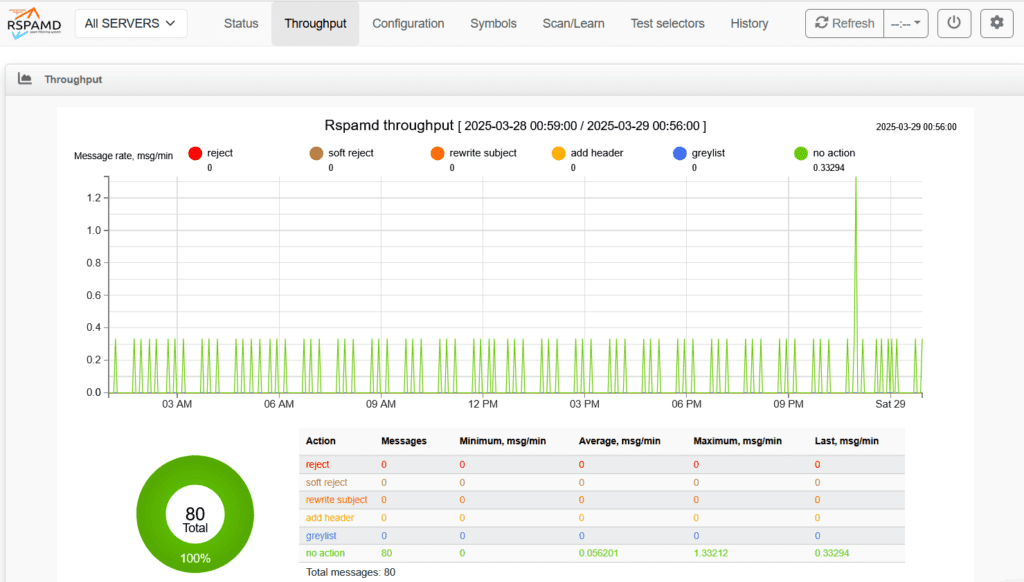Open the Scan/Learn tab
Viewport: 1024px width, 582px height.
point(573,23)
